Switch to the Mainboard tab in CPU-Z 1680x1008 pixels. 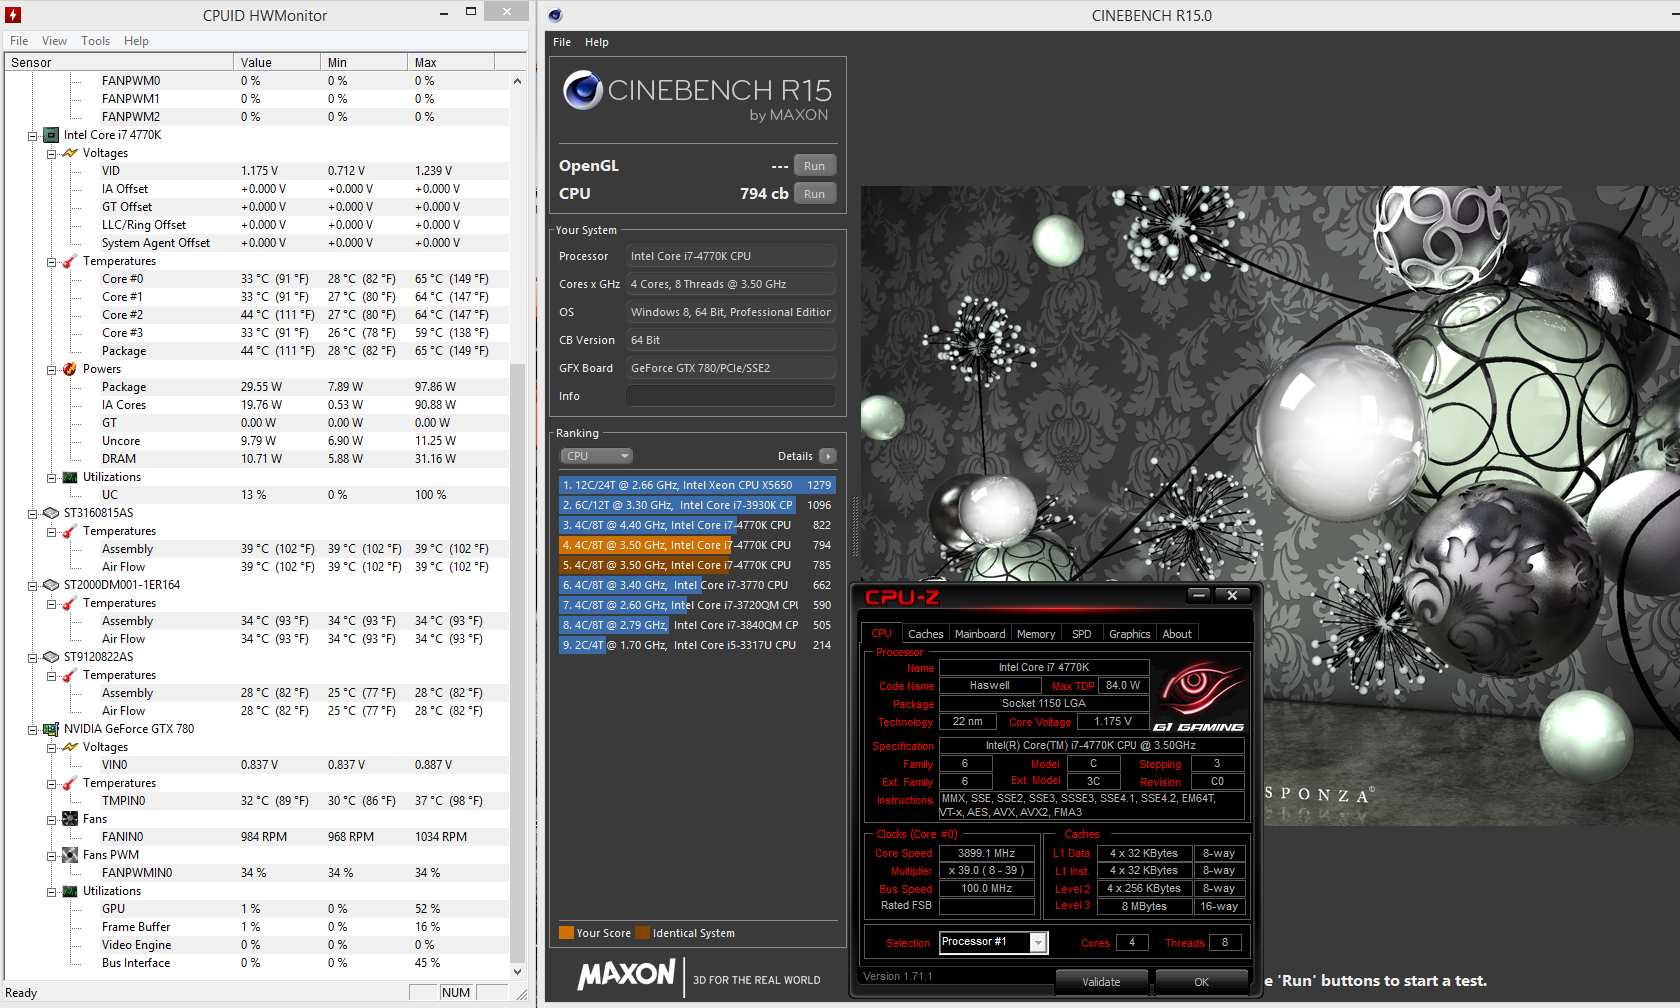979,634
